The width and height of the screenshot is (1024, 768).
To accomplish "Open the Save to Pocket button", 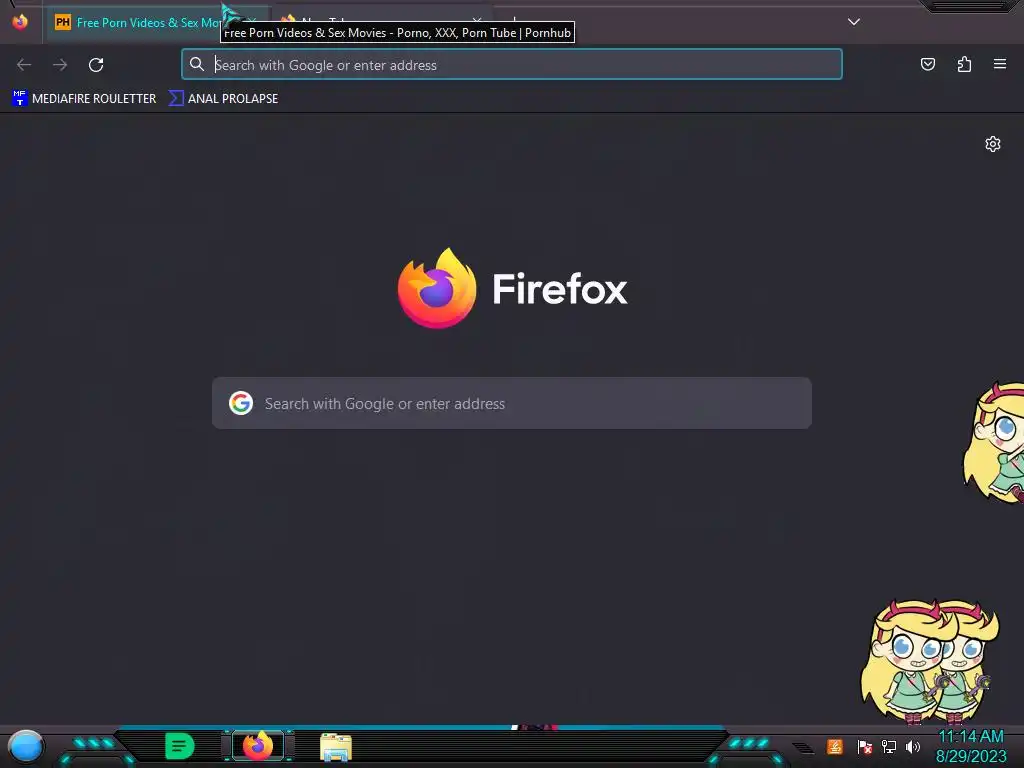I will 927,64.
